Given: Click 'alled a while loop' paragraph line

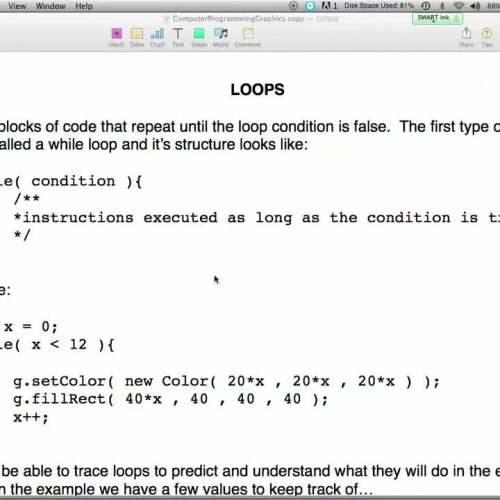Looking at the screenshot, I should 154,145.
